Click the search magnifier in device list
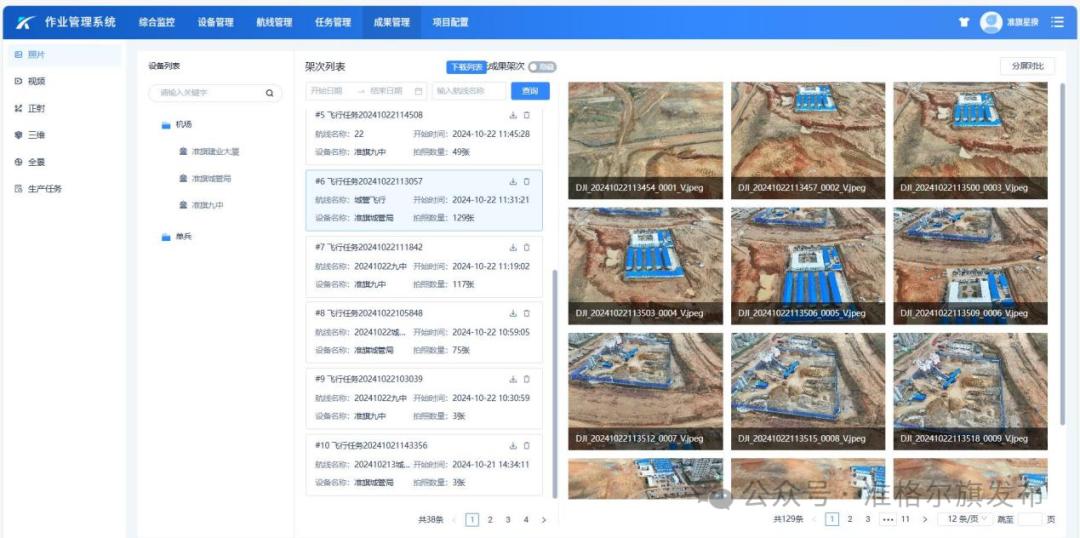Viewport: 1080px width, 538px height. (269, 93)
